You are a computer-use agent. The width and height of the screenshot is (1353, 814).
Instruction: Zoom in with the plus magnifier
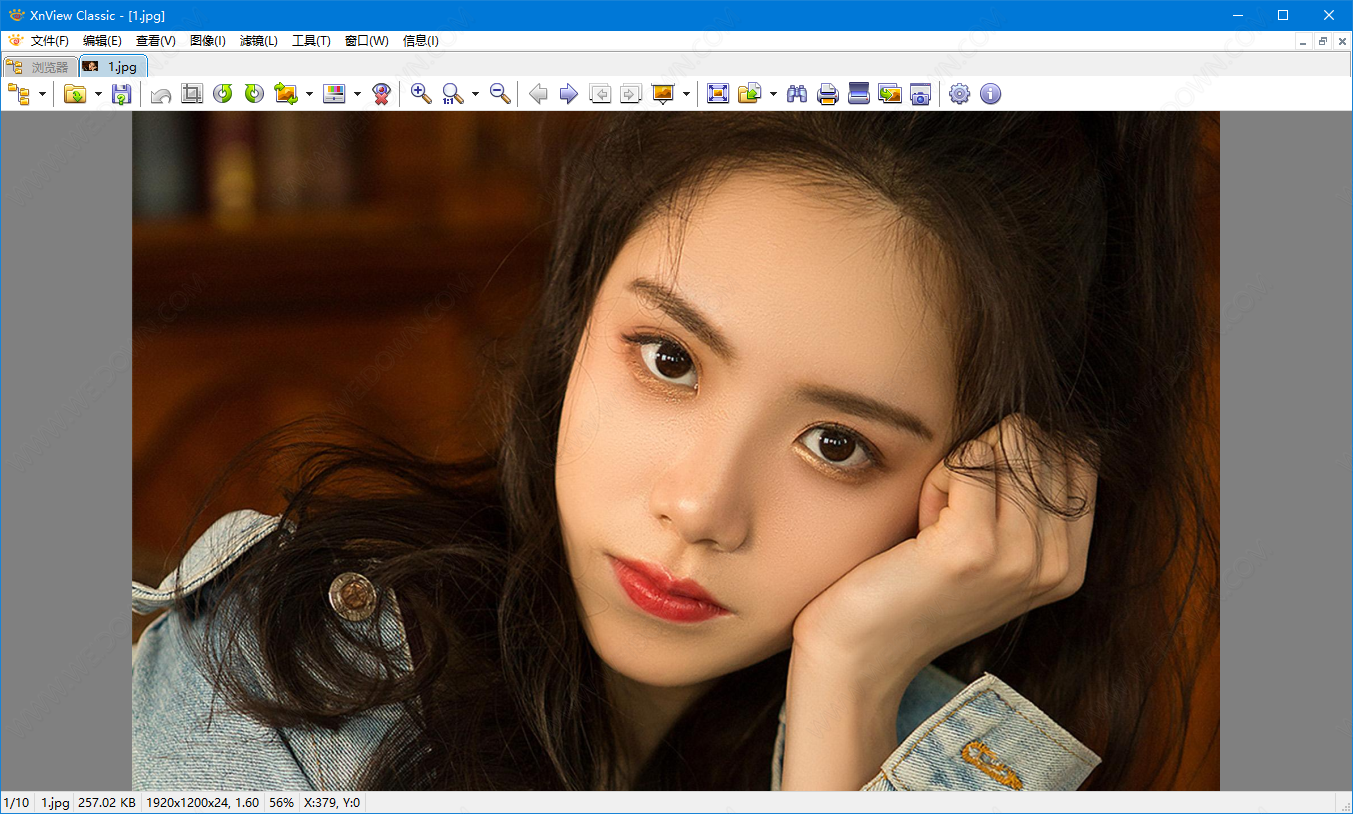[422, 94]
